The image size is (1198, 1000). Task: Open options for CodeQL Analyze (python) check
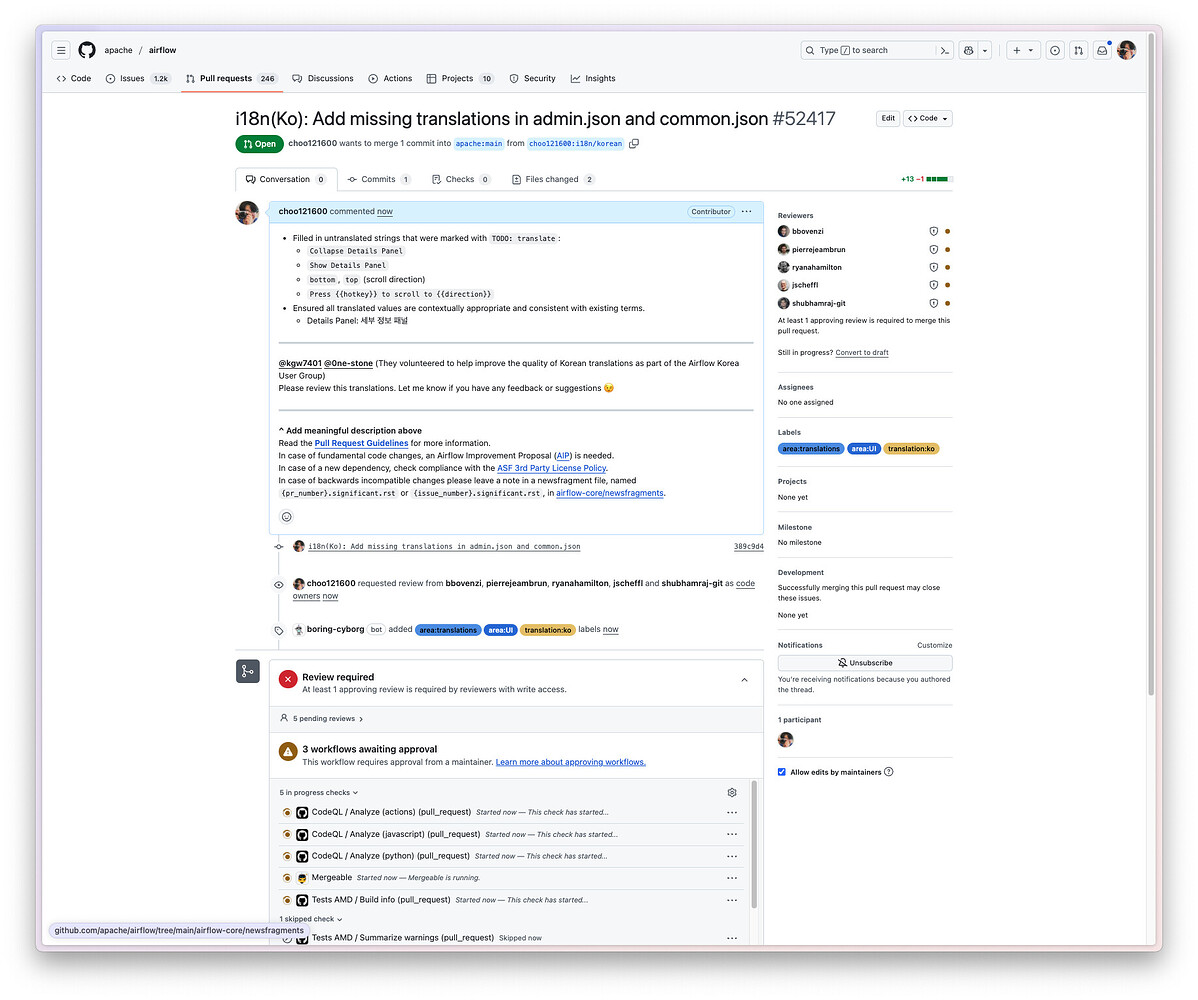(x=732, y=856)
